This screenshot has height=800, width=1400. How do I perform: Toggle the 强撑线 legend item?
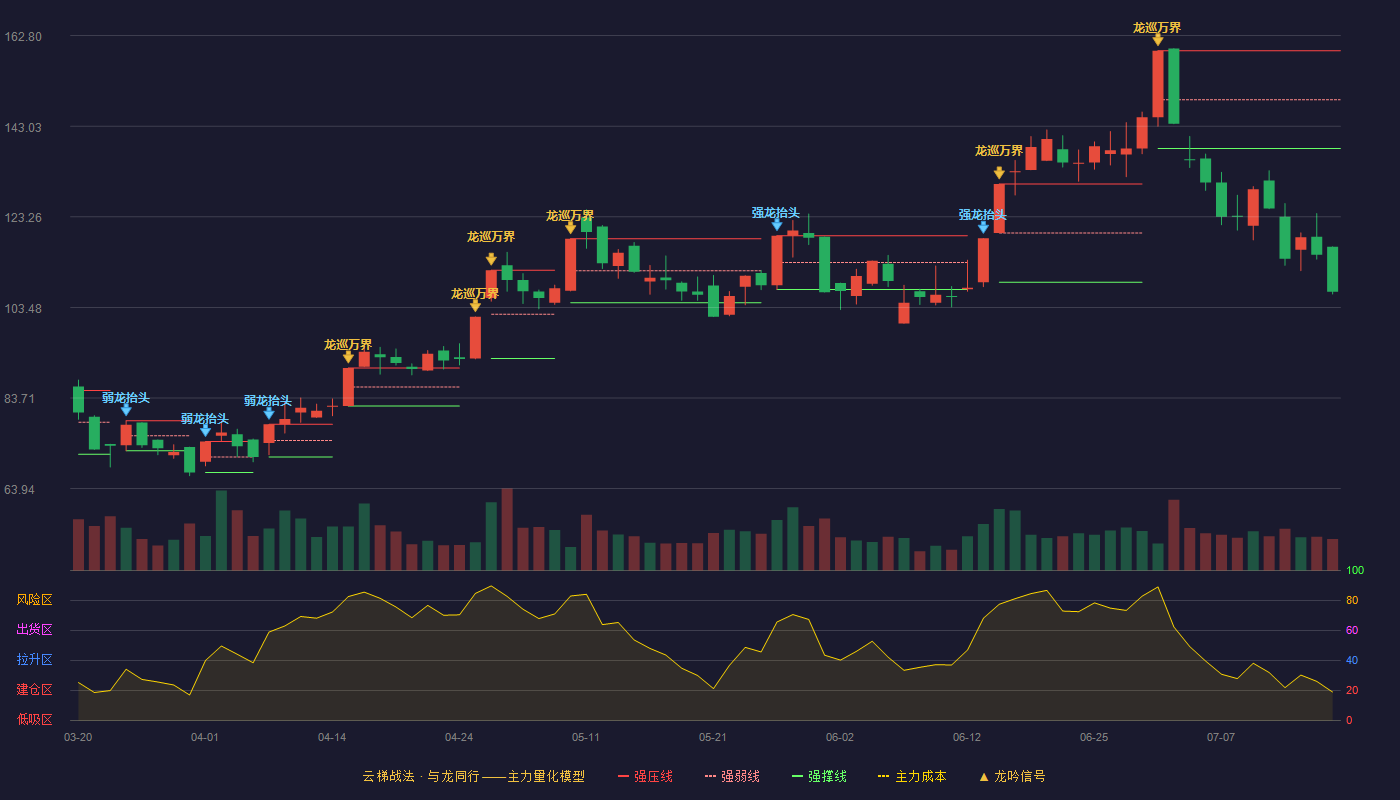(x=819, y=776)
